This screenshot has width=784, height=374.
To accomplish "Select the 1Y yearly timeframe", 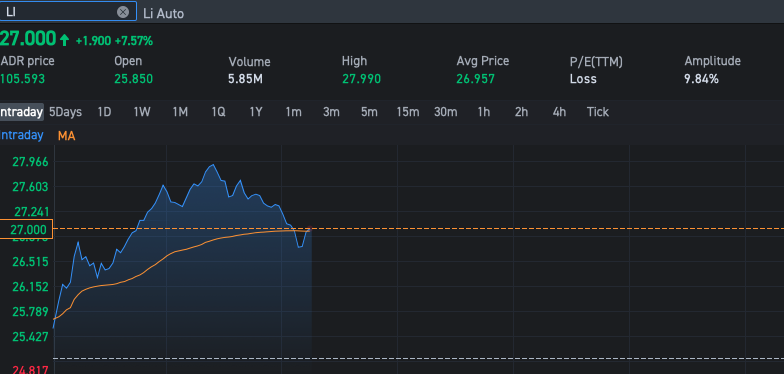I will click(256, 112).
